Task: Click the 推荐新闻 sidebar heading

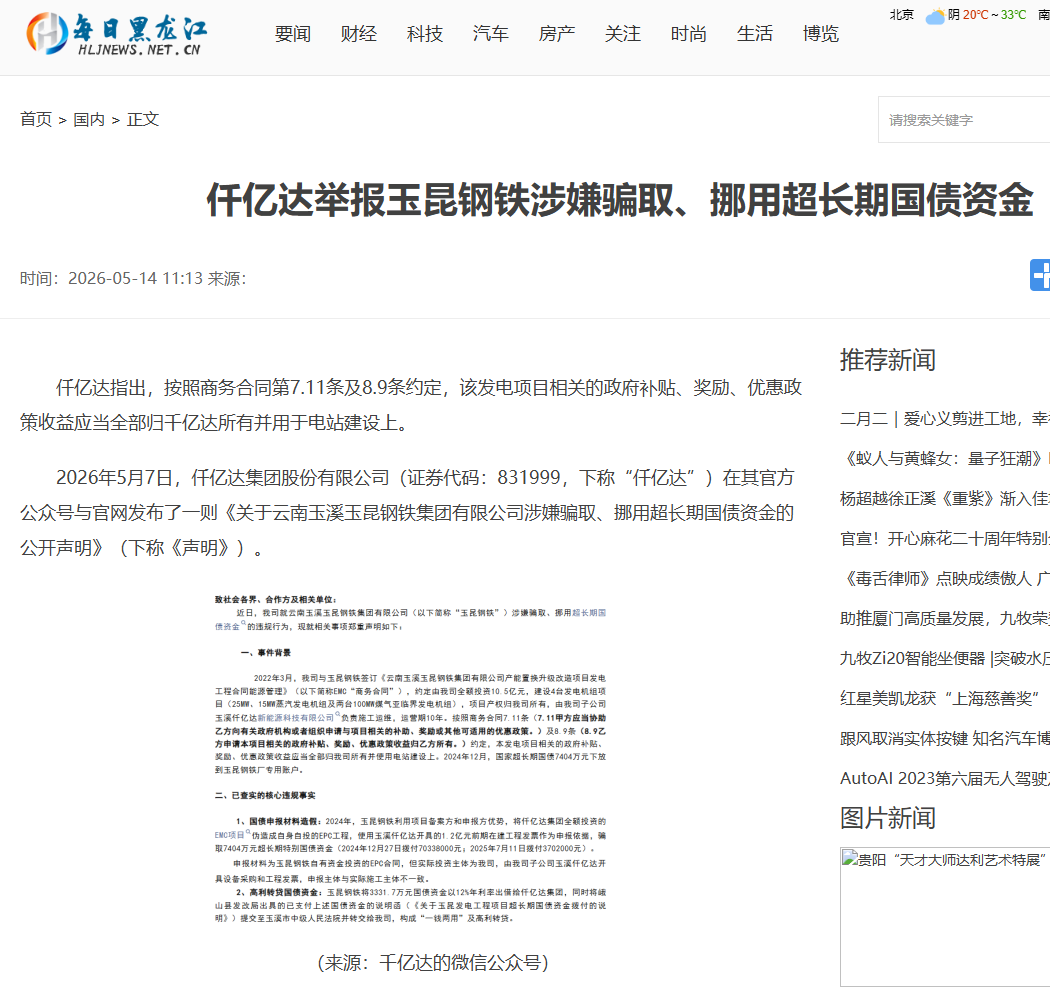Action: [887, 360]
